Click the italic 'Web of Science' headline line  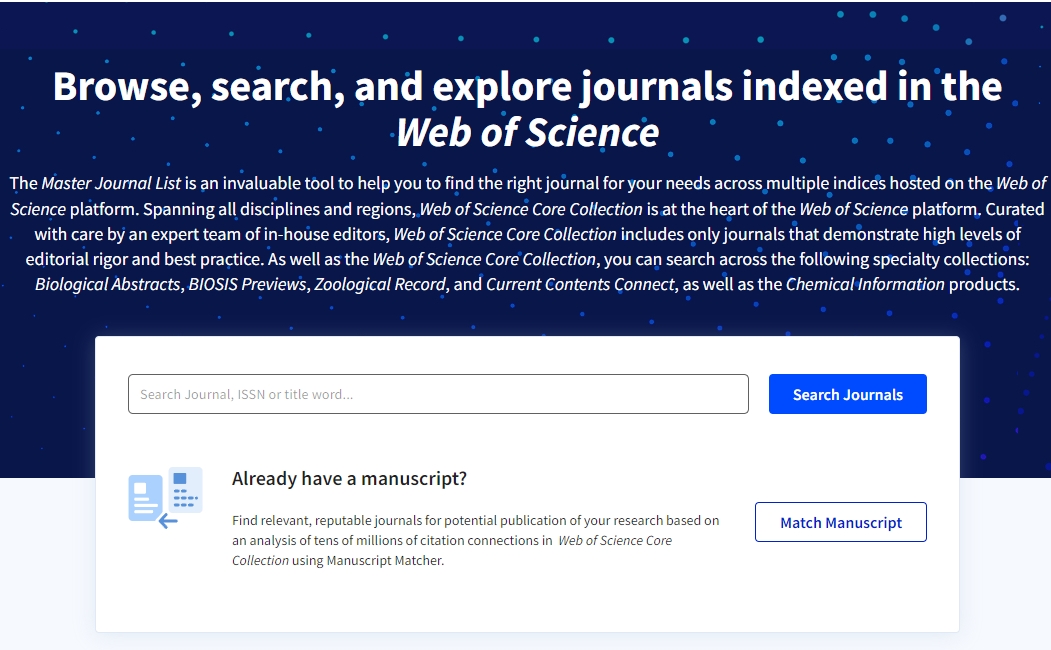point(528,132)
